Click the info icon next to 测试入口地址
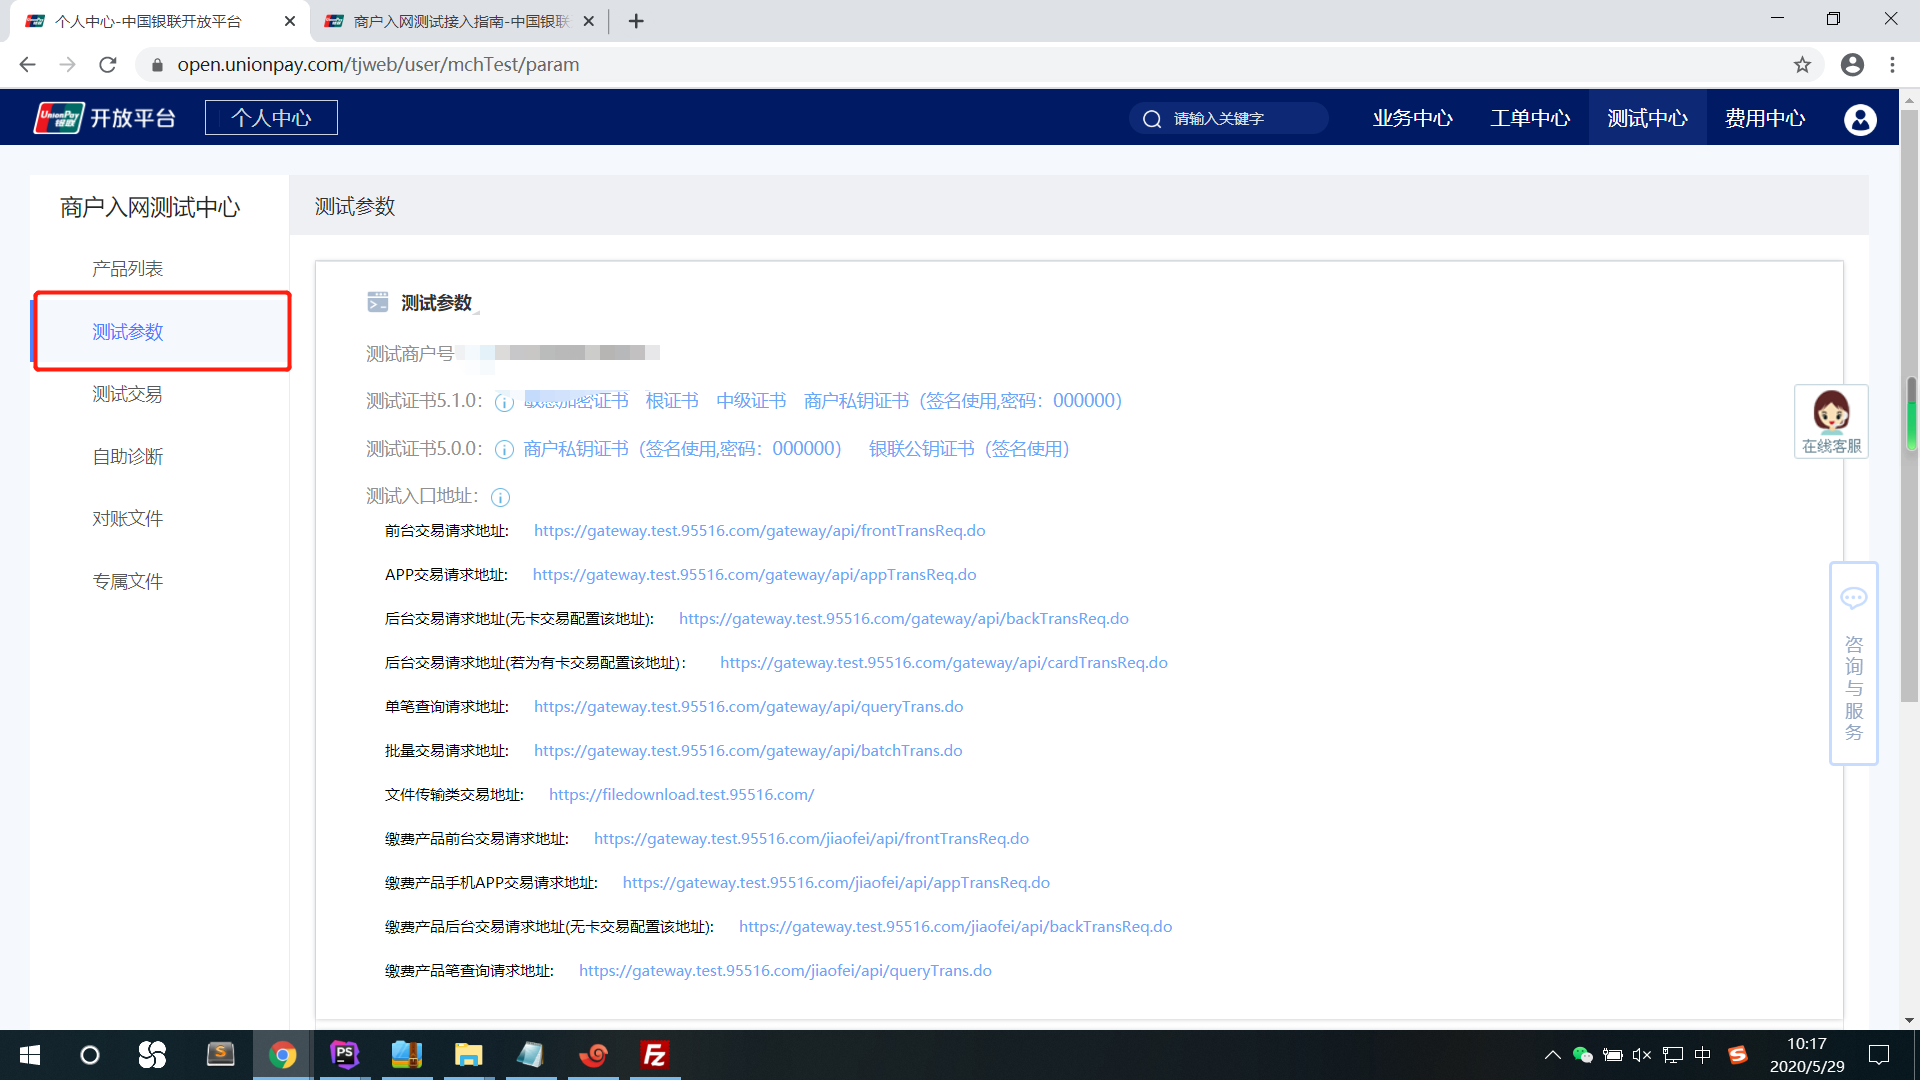The height and width of the screenshot is (1080, 1920). [x=500, y=497]
